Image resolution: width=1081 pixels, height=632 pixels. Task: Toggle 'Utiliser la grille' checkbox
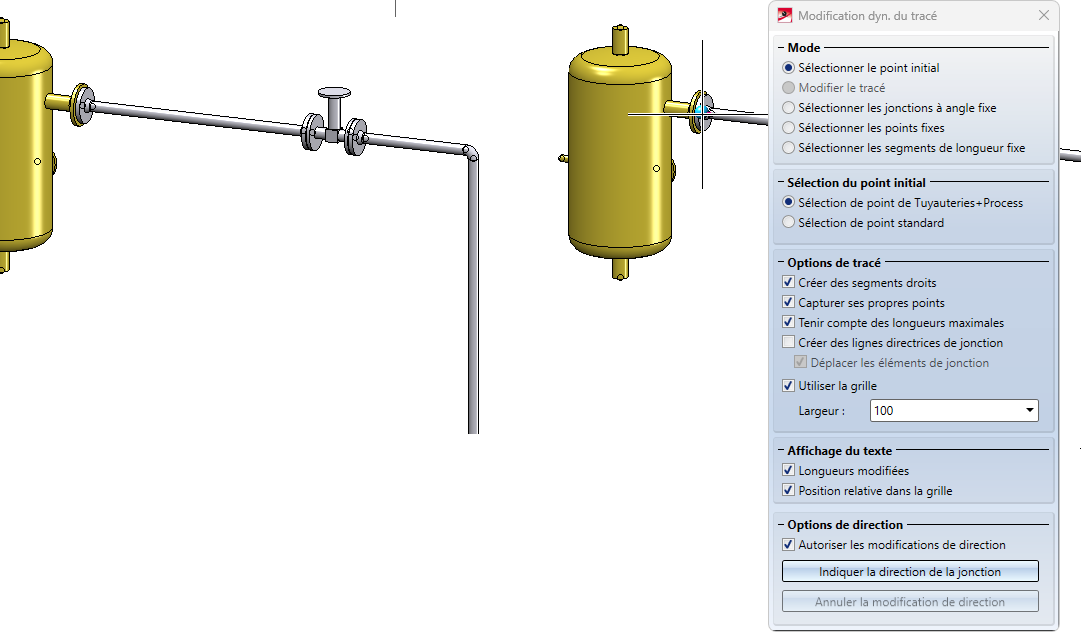[x=789, y=385]
